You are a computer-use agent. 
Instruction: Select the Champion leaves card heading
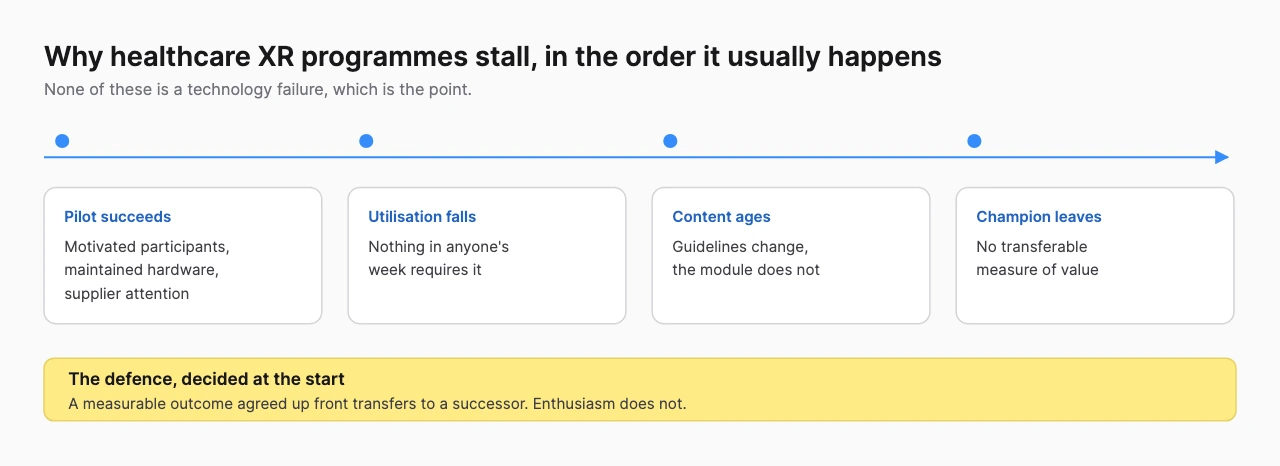[1038, 217]
